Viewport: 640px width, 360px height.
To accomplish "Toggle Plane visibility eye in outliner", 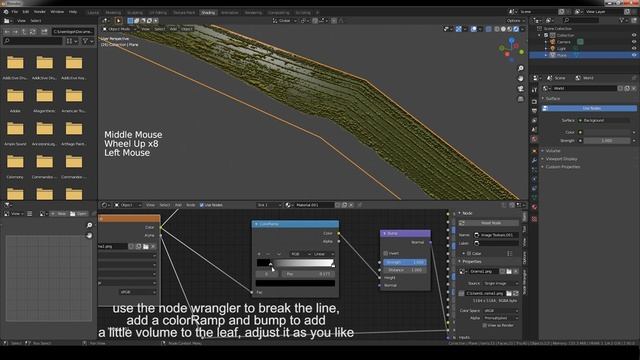I will pyautogui.click(x=634, y=55).
